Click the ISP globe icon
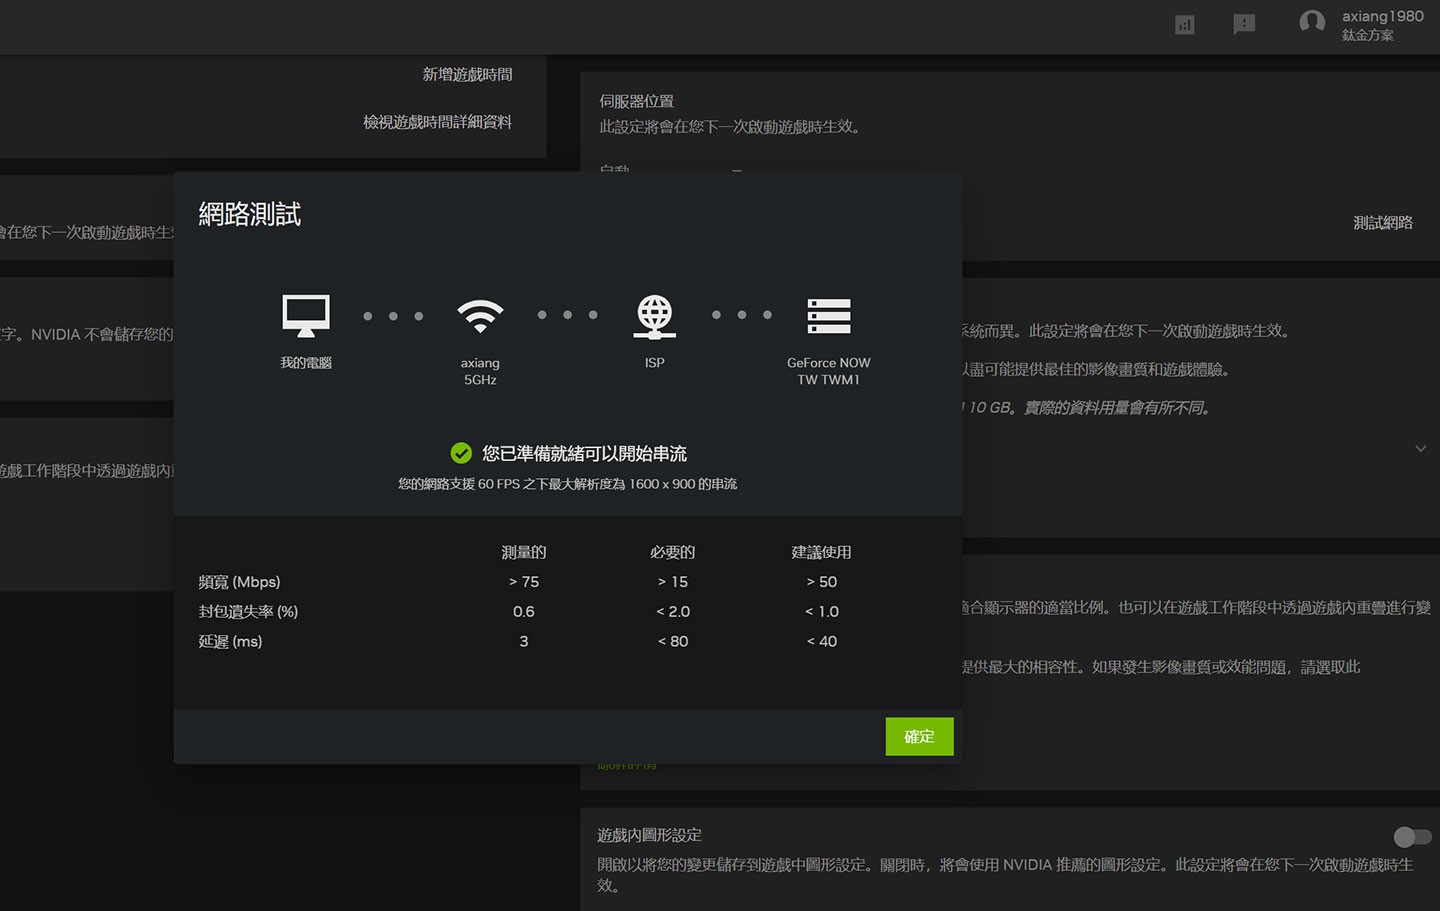Image resolution: width=1440 pixels, height=911 pixels. pos(655,316)
